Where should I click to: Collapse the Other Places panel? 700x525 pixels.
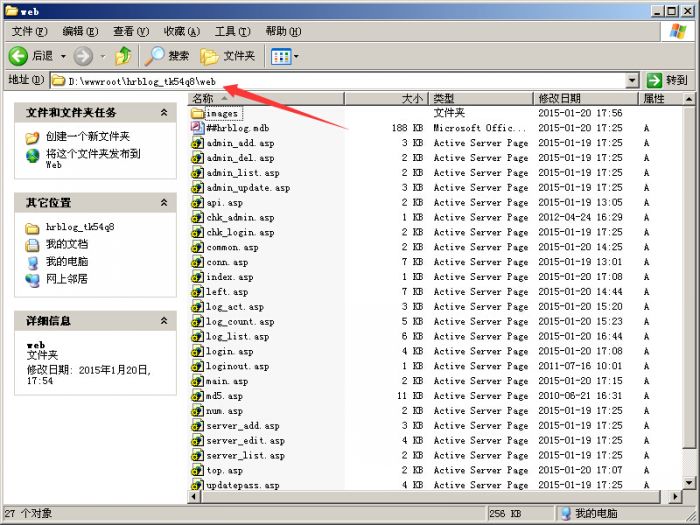coord(164,203)
